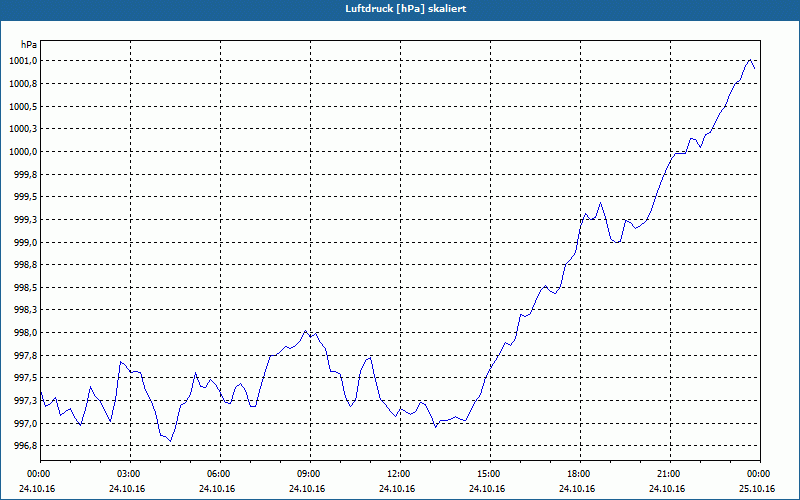800x500 pixels.
Task: Click the 'Luftdruck [hPa] skaliert' chart title
Action: [x=406, y=9]
